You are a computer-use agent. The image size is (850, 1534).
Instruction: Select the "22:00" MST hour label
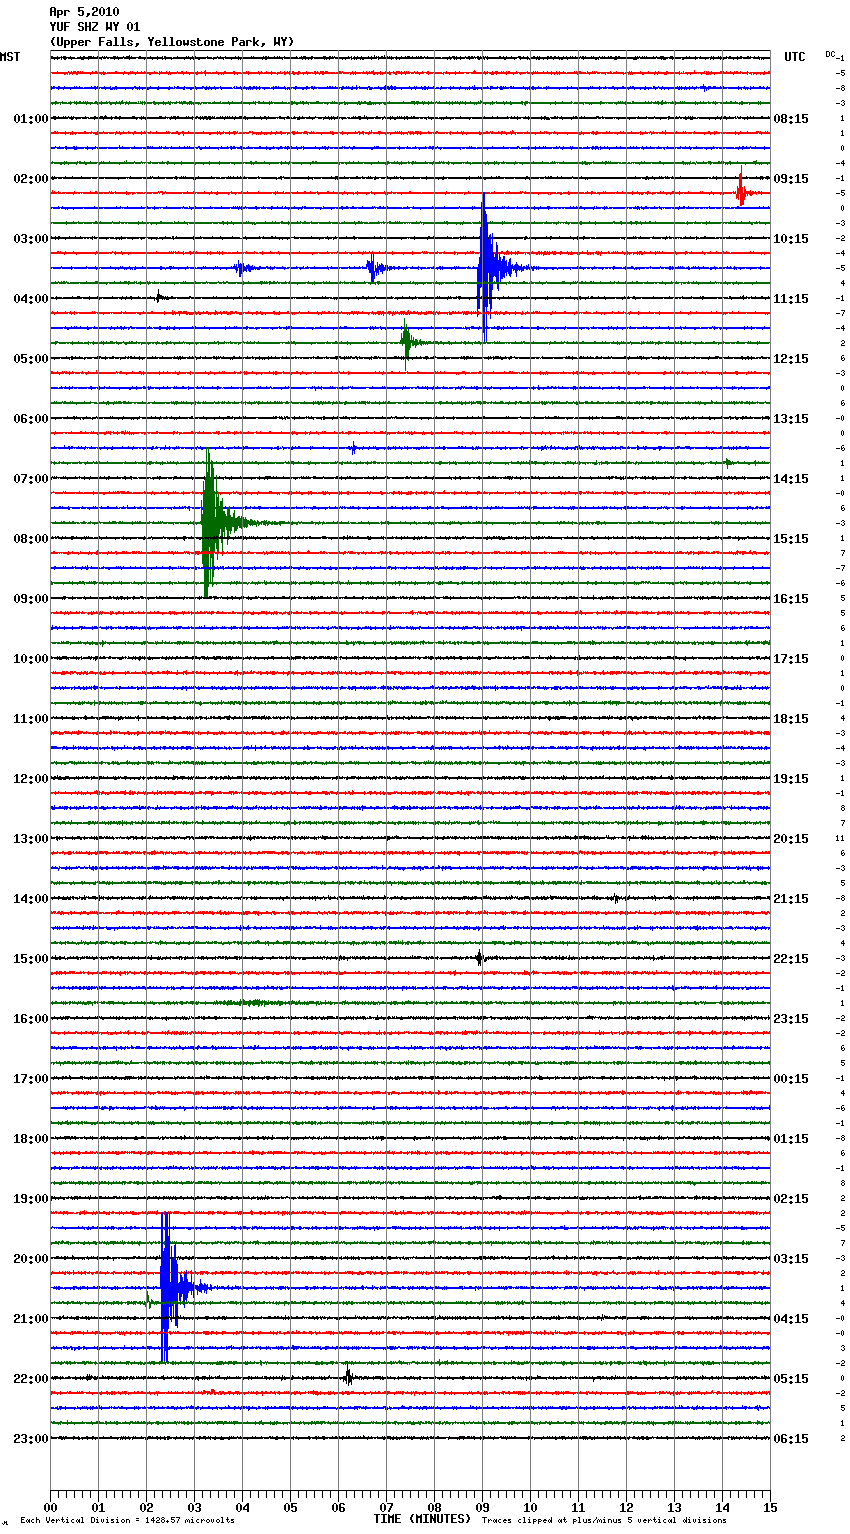pyautogui.click(x=31, y=1379)
